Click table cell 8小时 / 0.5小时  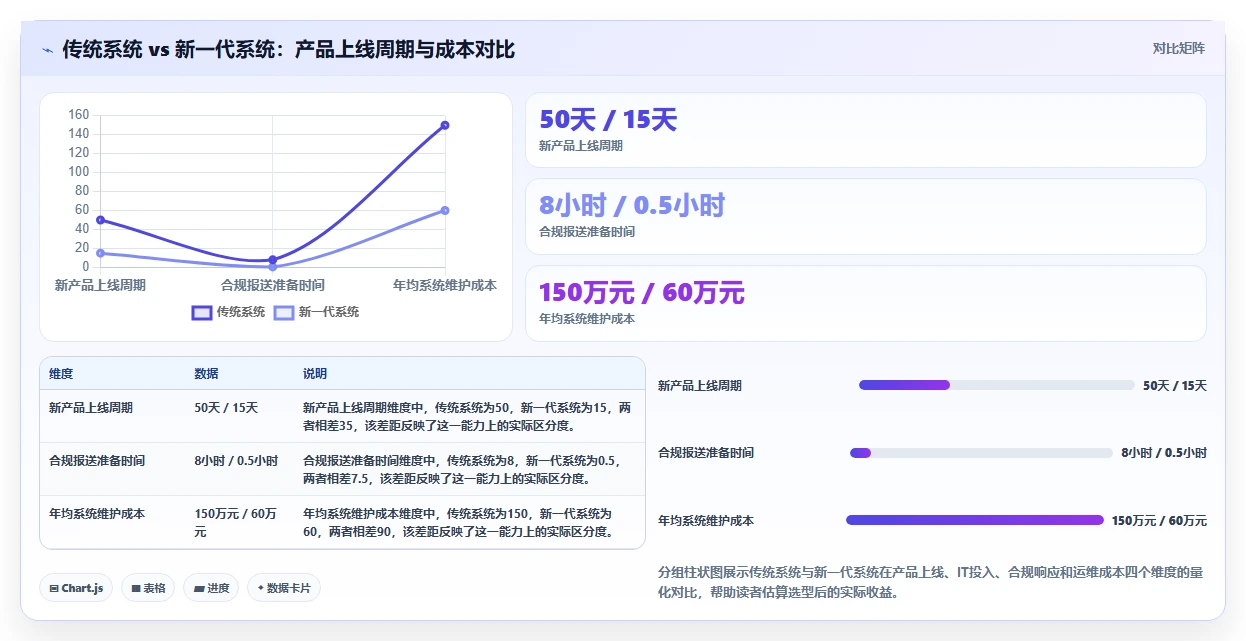tap(236, 461)
